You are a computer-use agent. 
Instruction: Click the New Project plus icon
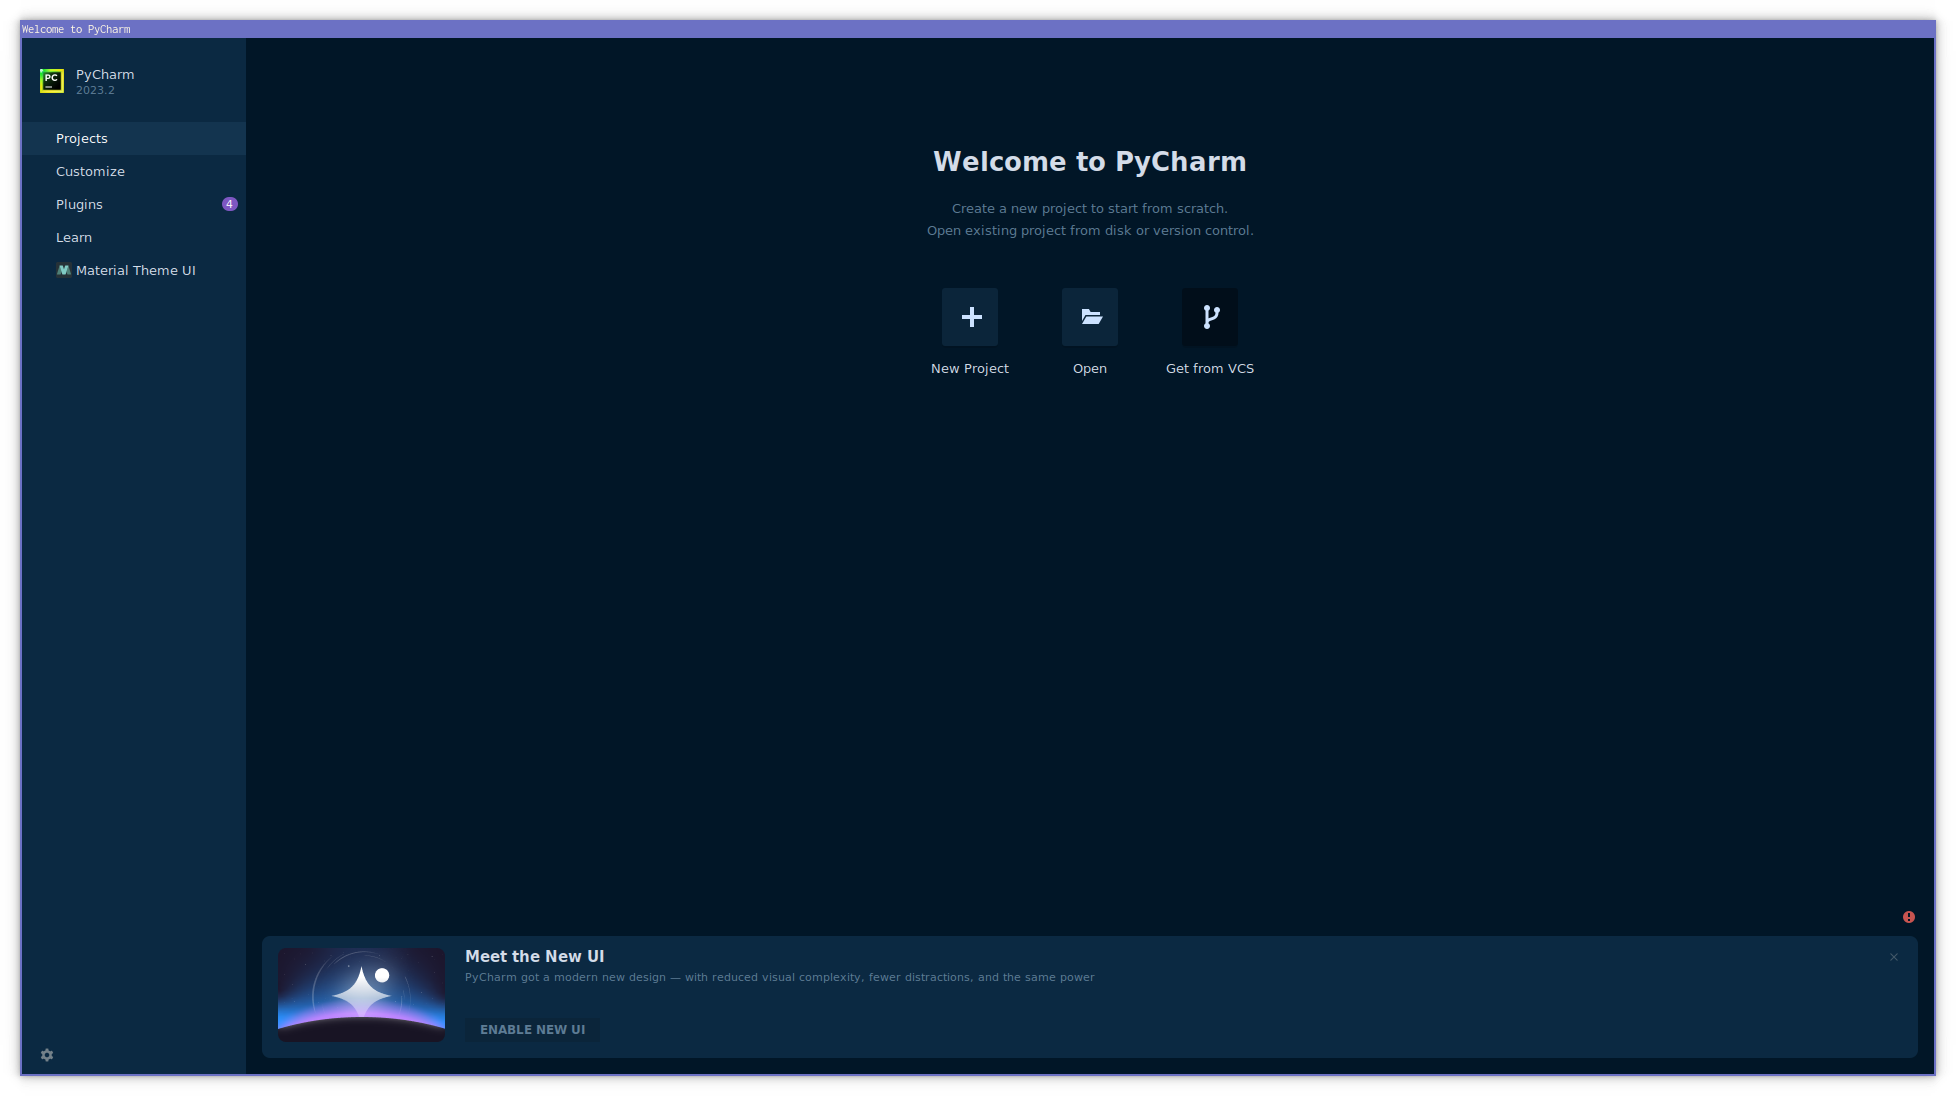click(970, 317)
